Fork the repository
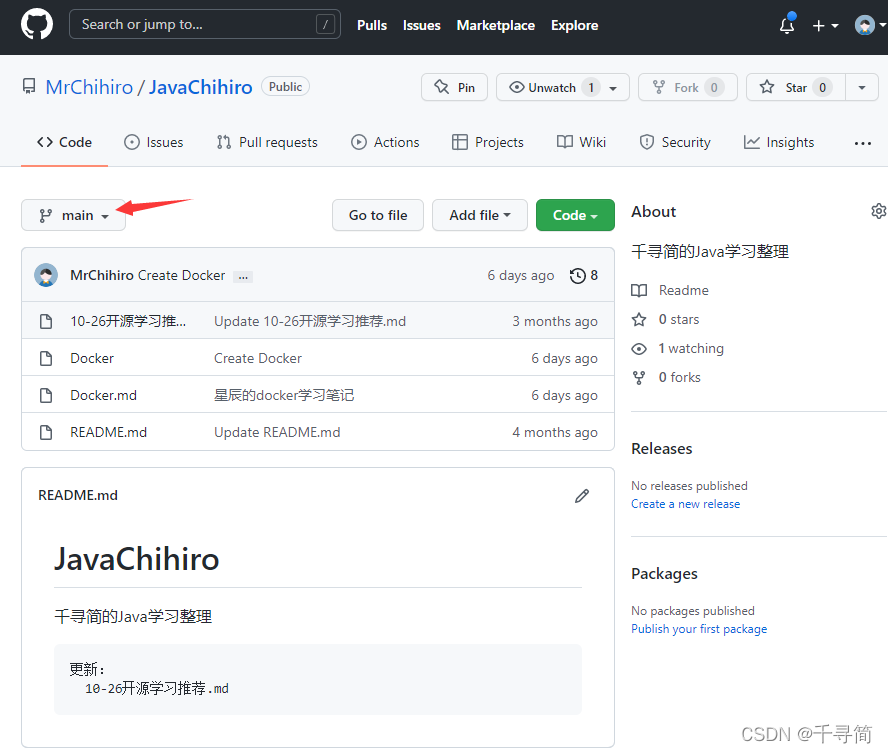The image size is (888, 753). click(x=688, y=87)
